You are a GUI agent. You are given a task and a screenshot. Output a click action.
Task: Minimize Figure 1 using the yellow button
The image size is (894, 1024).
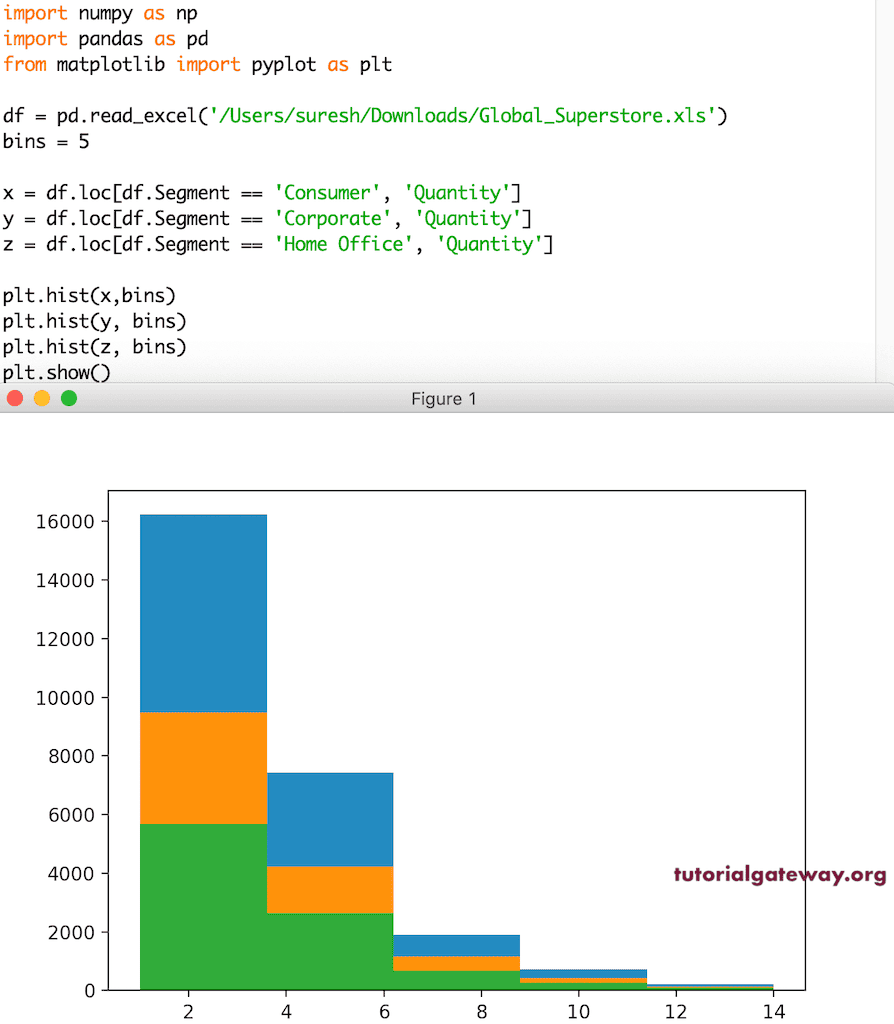42,398
